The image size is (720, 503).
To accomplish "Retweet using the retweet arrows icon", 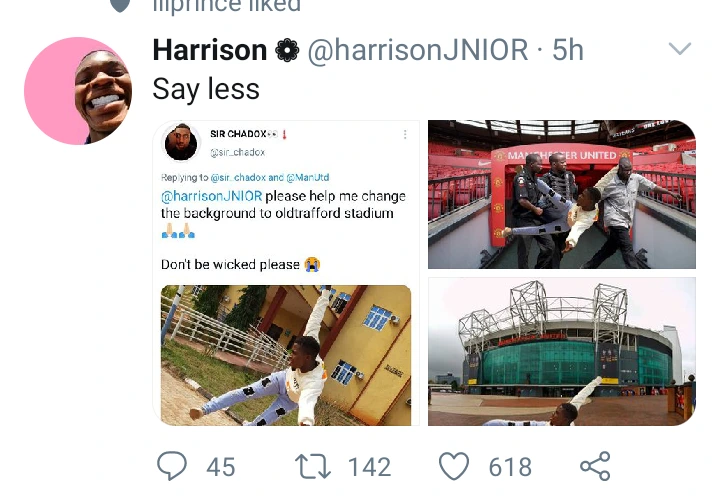I will click(313, 466).
